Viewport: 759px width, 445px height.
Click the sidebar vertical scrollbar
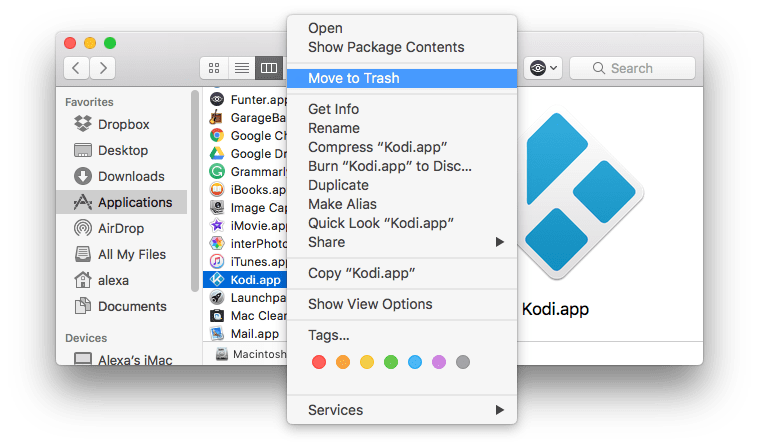(x=195, y=191)
